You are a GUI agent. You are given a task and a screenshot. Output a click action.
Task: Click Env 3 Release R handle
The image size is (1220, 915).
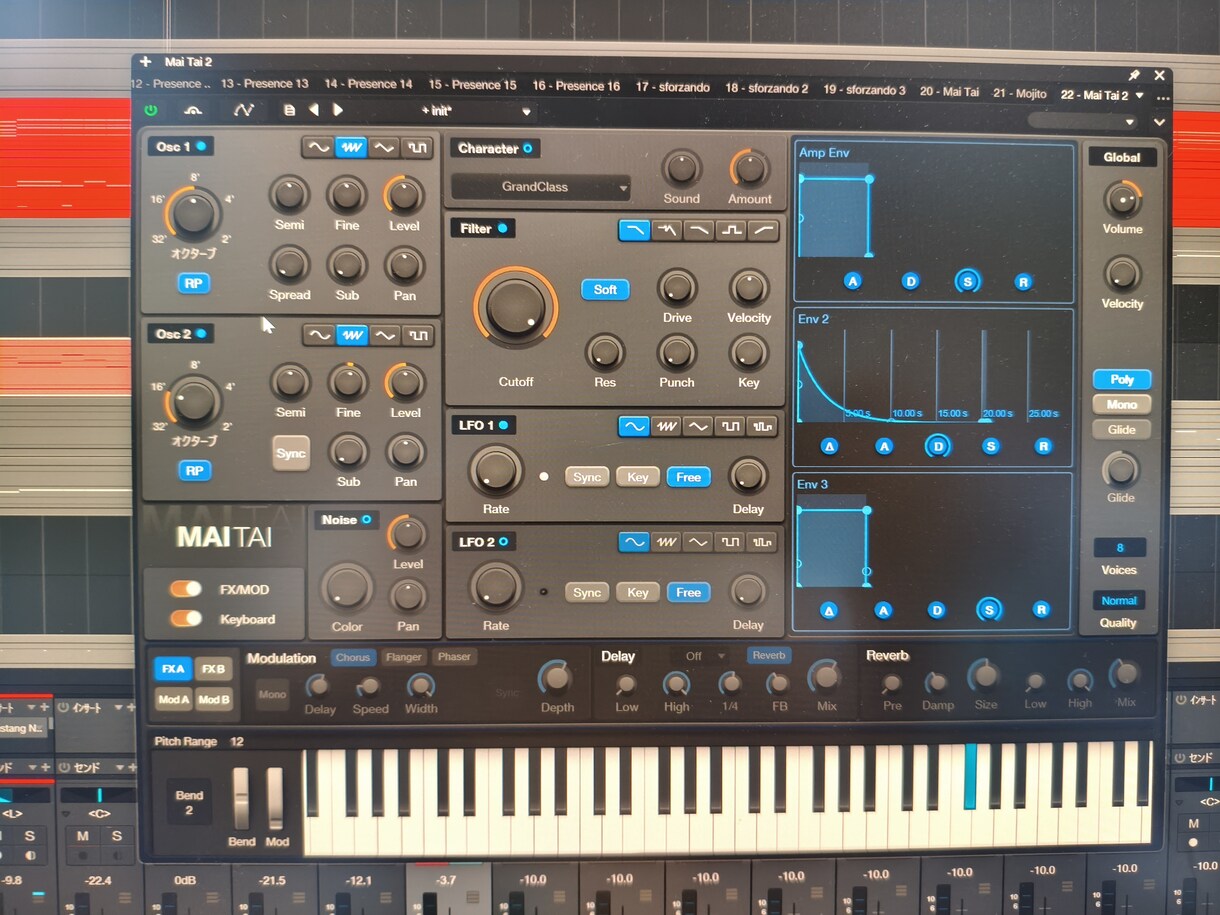click(1041, 610)
